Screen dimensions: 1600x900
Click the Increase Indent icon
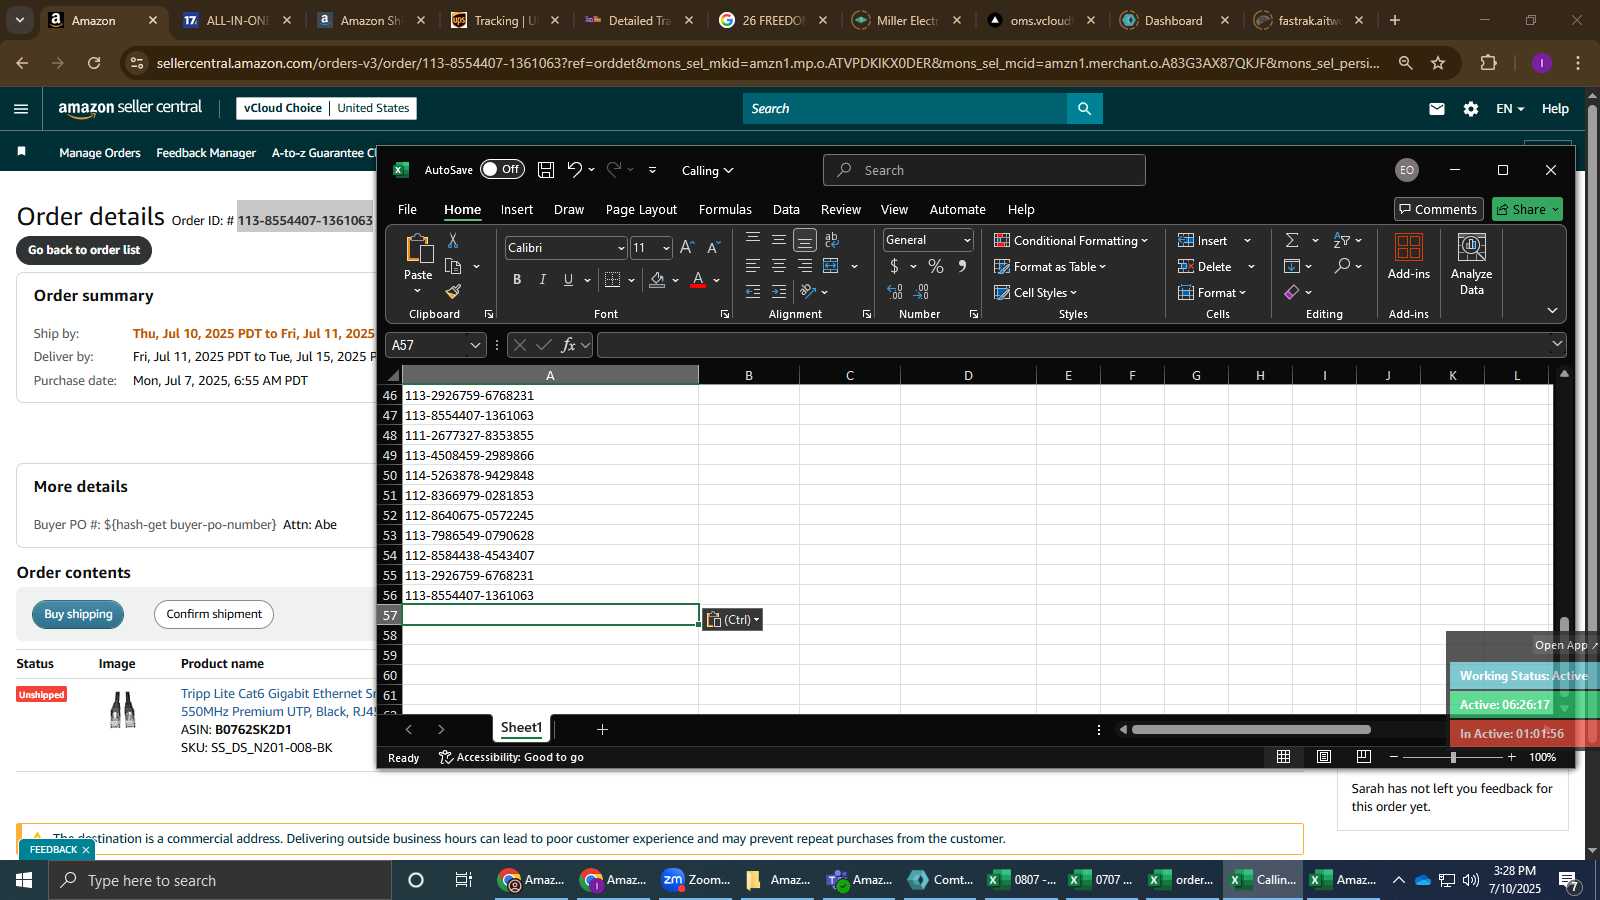(x=779, y=292)
